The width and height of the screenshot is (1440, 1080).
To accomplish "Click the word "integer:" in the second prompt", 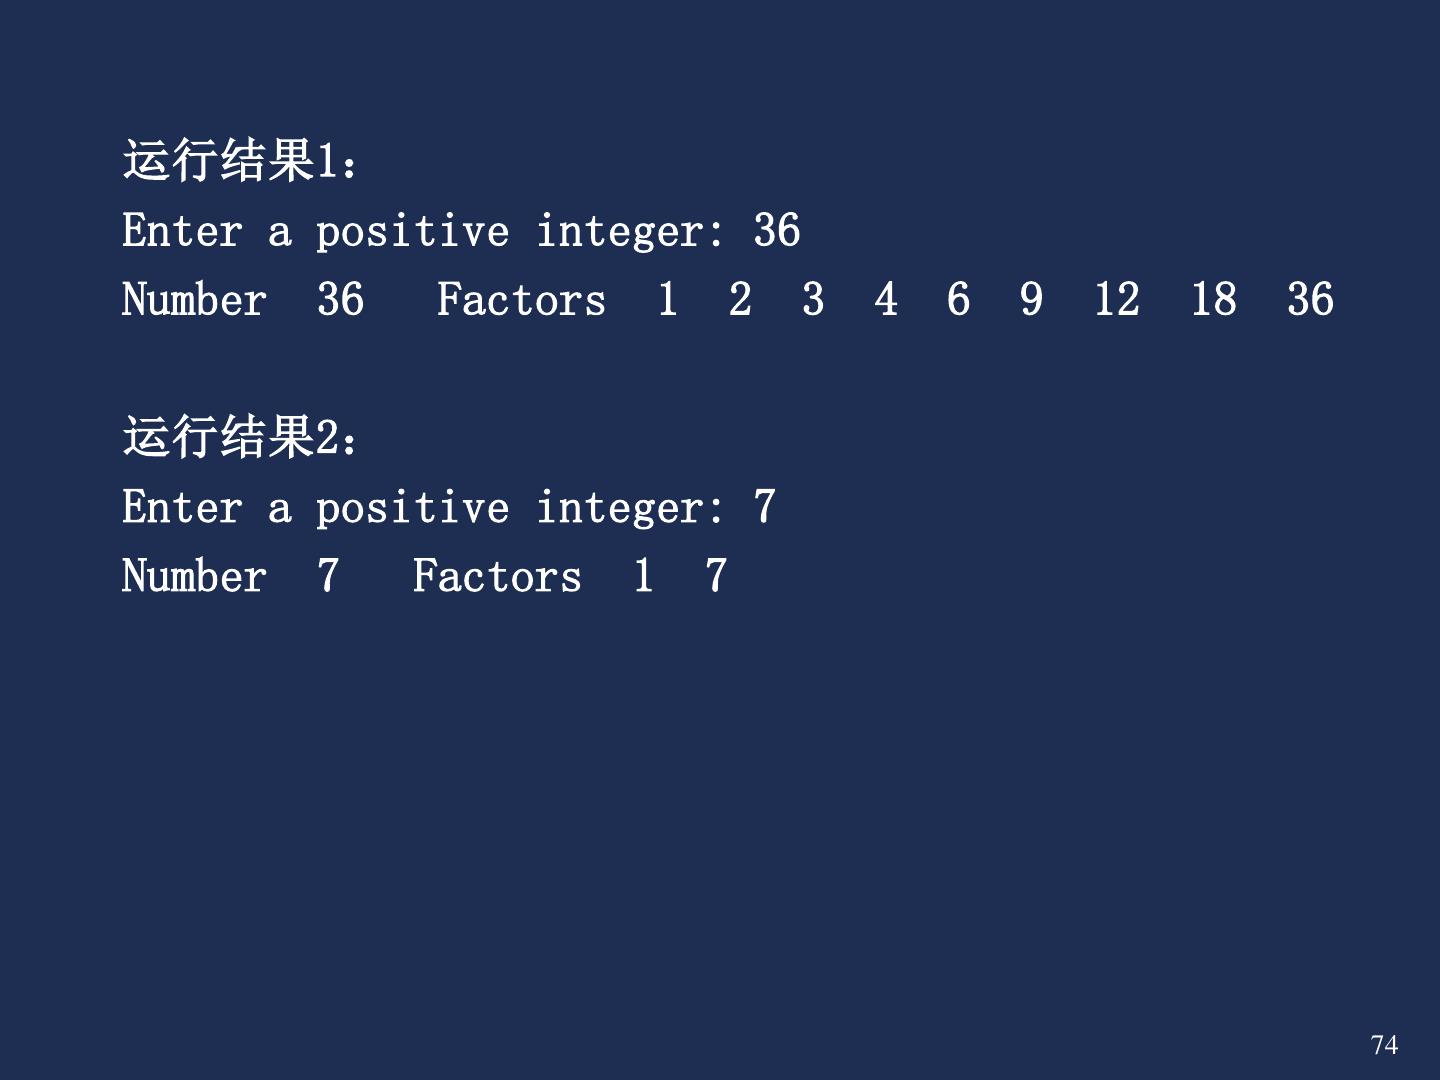I will point(630,507).
